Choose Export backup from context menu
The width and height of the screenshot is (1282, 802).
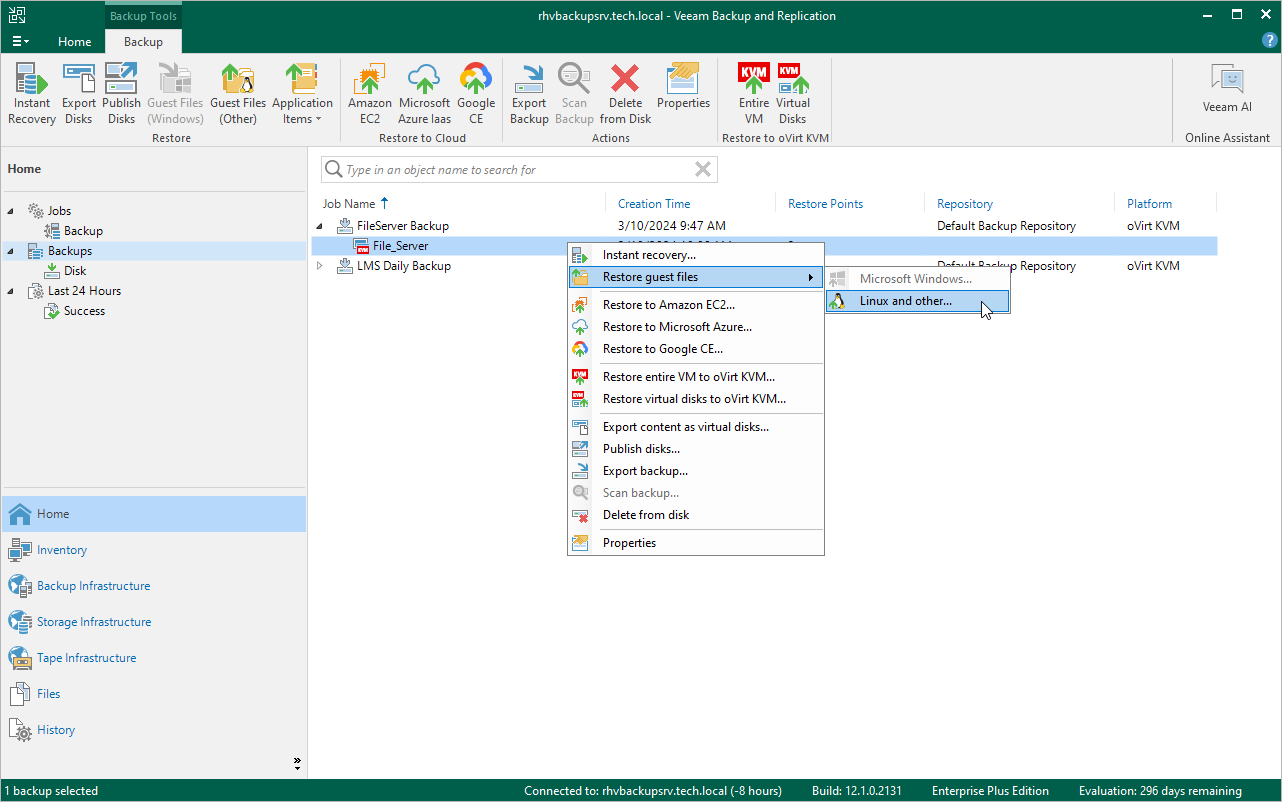pos(696,471)
